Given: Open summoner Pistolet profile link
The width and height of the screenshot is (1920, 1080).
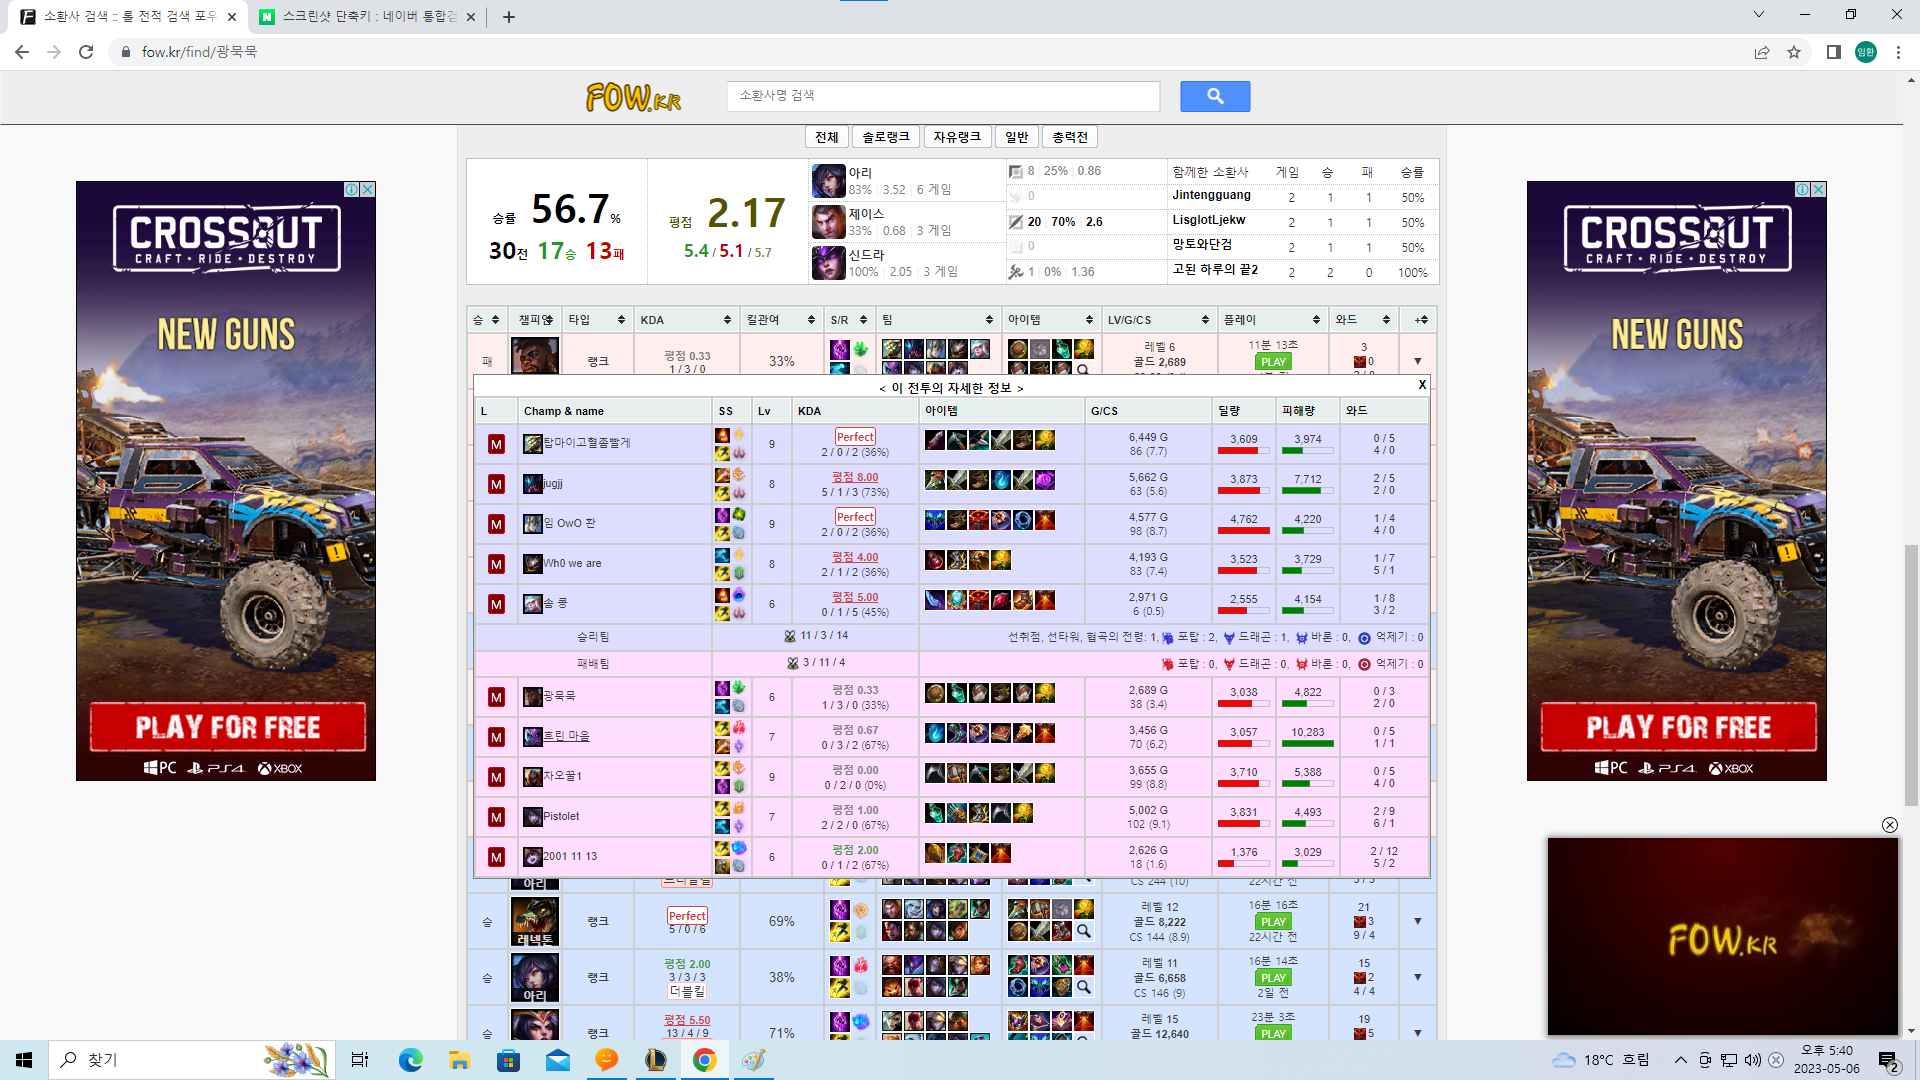Looking at the screenshot, I should coord(561,816).
